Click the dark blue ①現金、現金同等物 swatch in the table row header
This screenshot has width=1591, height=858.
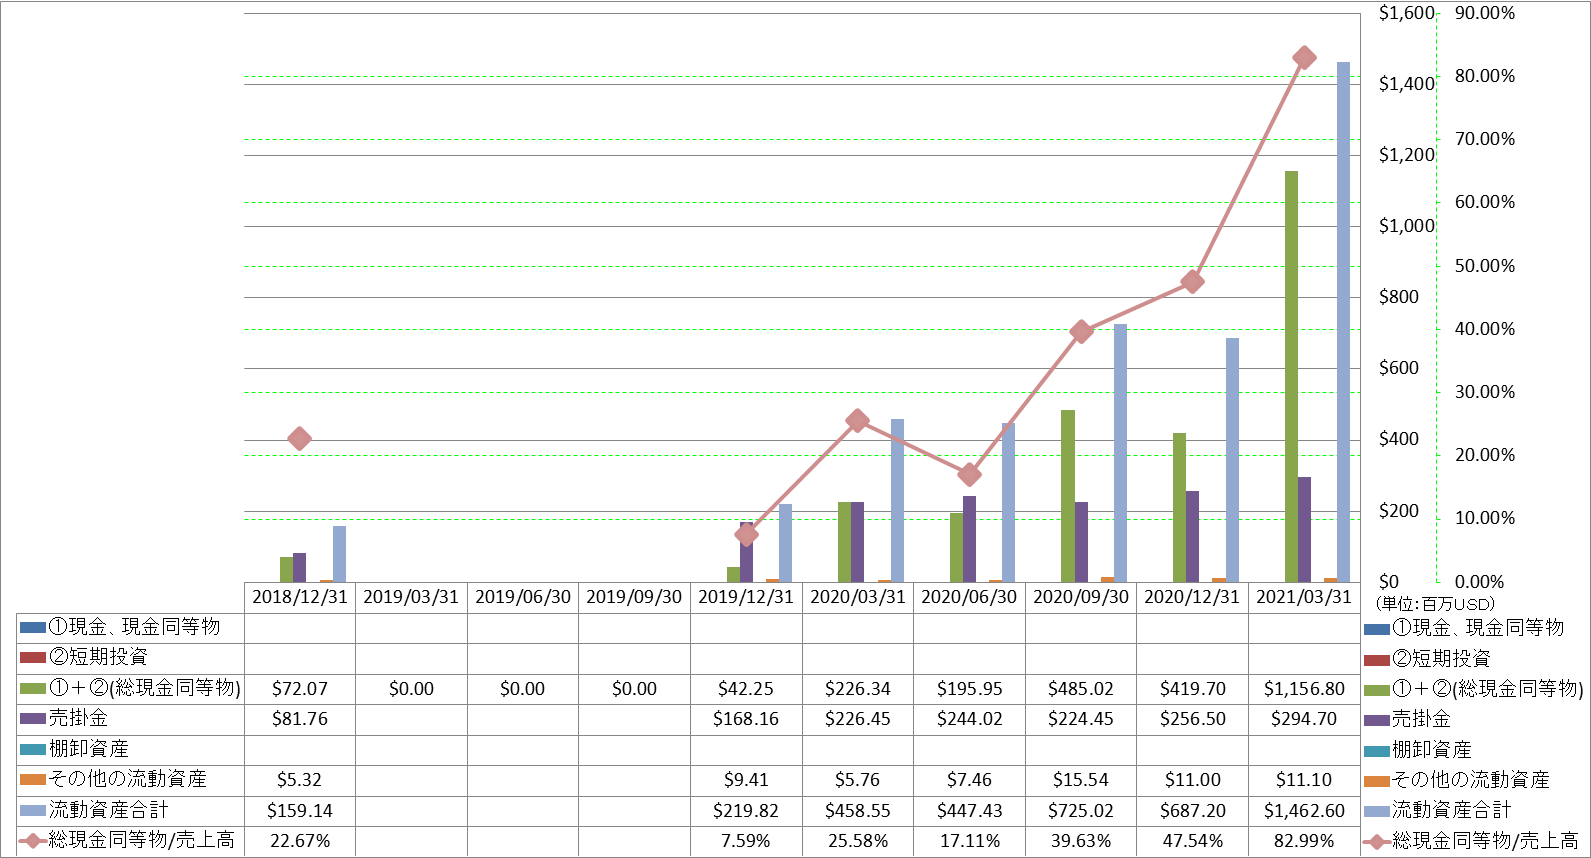(x=33, y=628)
